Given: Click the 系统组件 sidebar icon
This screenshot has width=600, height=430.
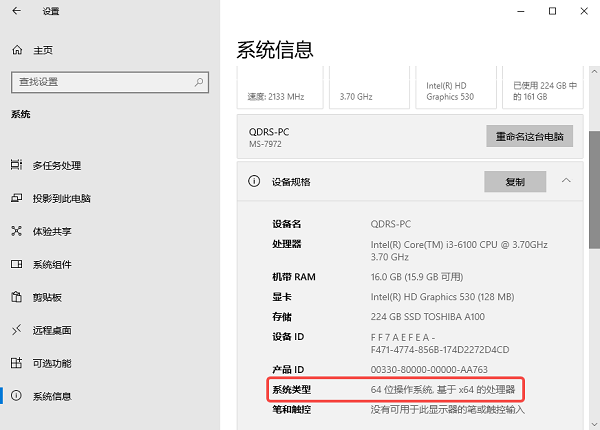Looking at the screenshot, I should (x=16, y=264).
